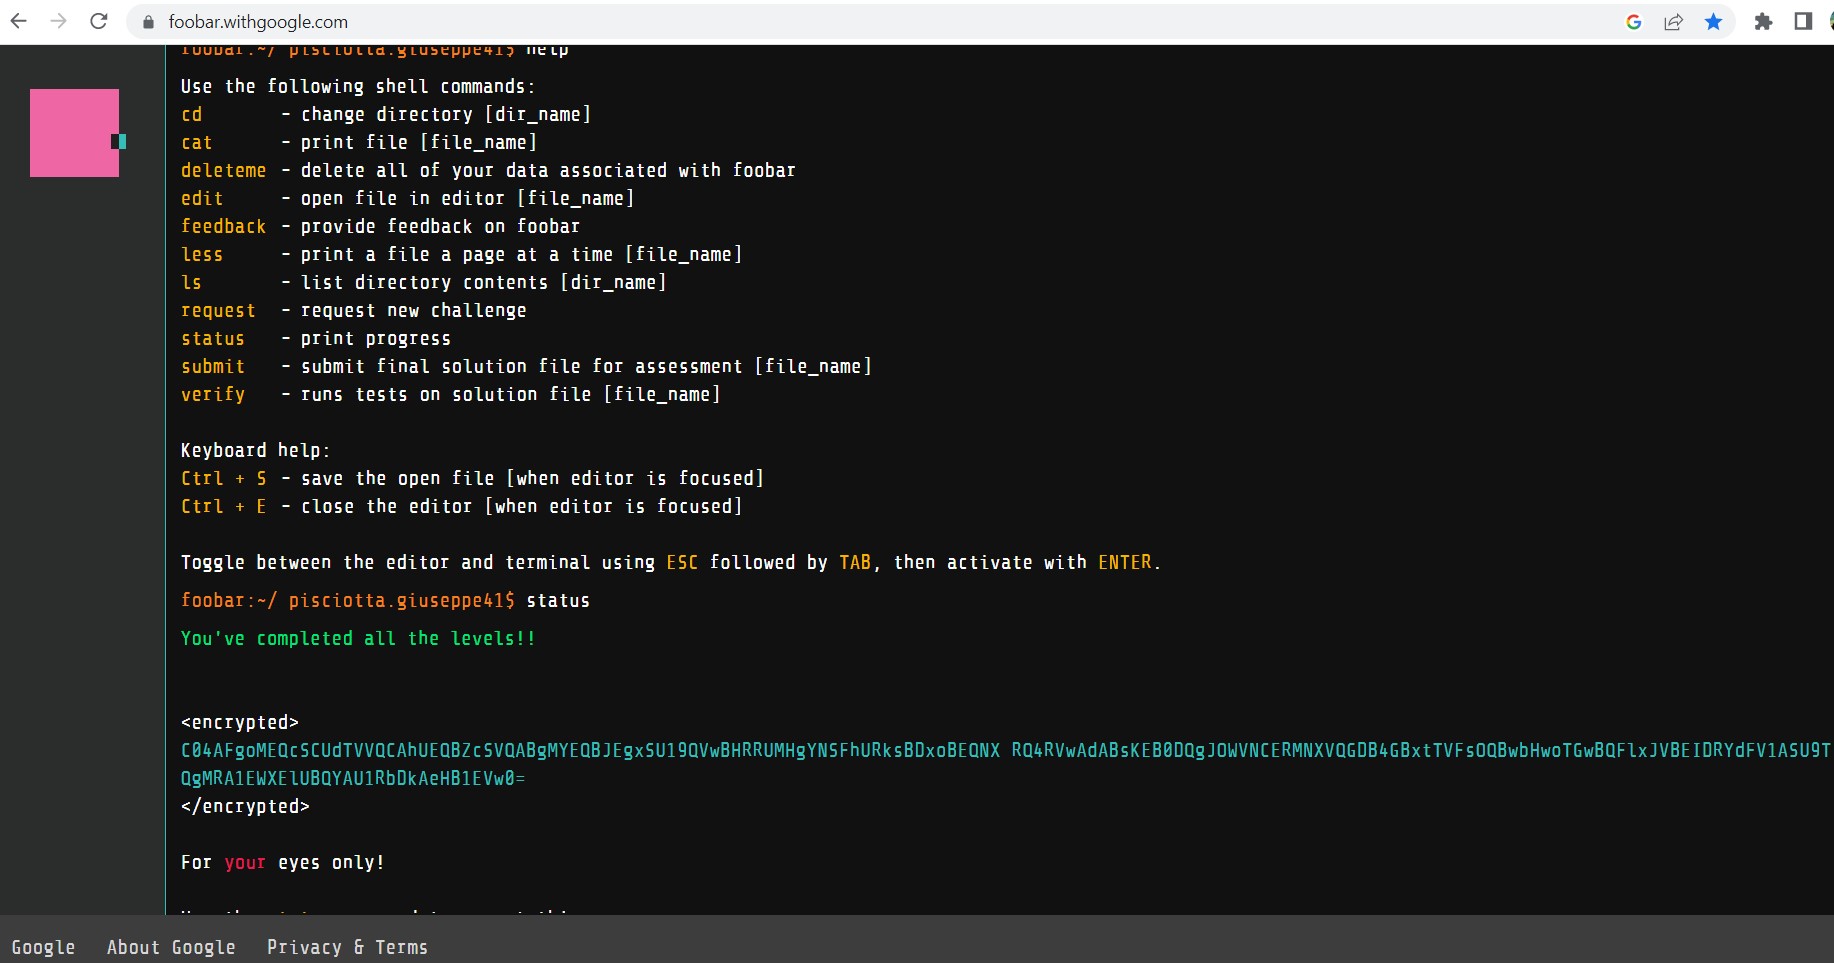Image resolution: width=1834 pixels, height=963 pixels.
Task: Select encrypted text line ending 'AeHB1EVw0='
Action: tap(353, 779)
